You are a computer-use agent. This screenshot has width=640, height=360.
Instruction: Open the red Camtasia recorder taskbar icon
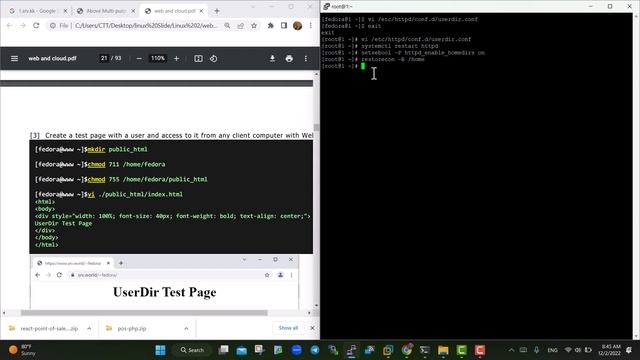[480, 350]
